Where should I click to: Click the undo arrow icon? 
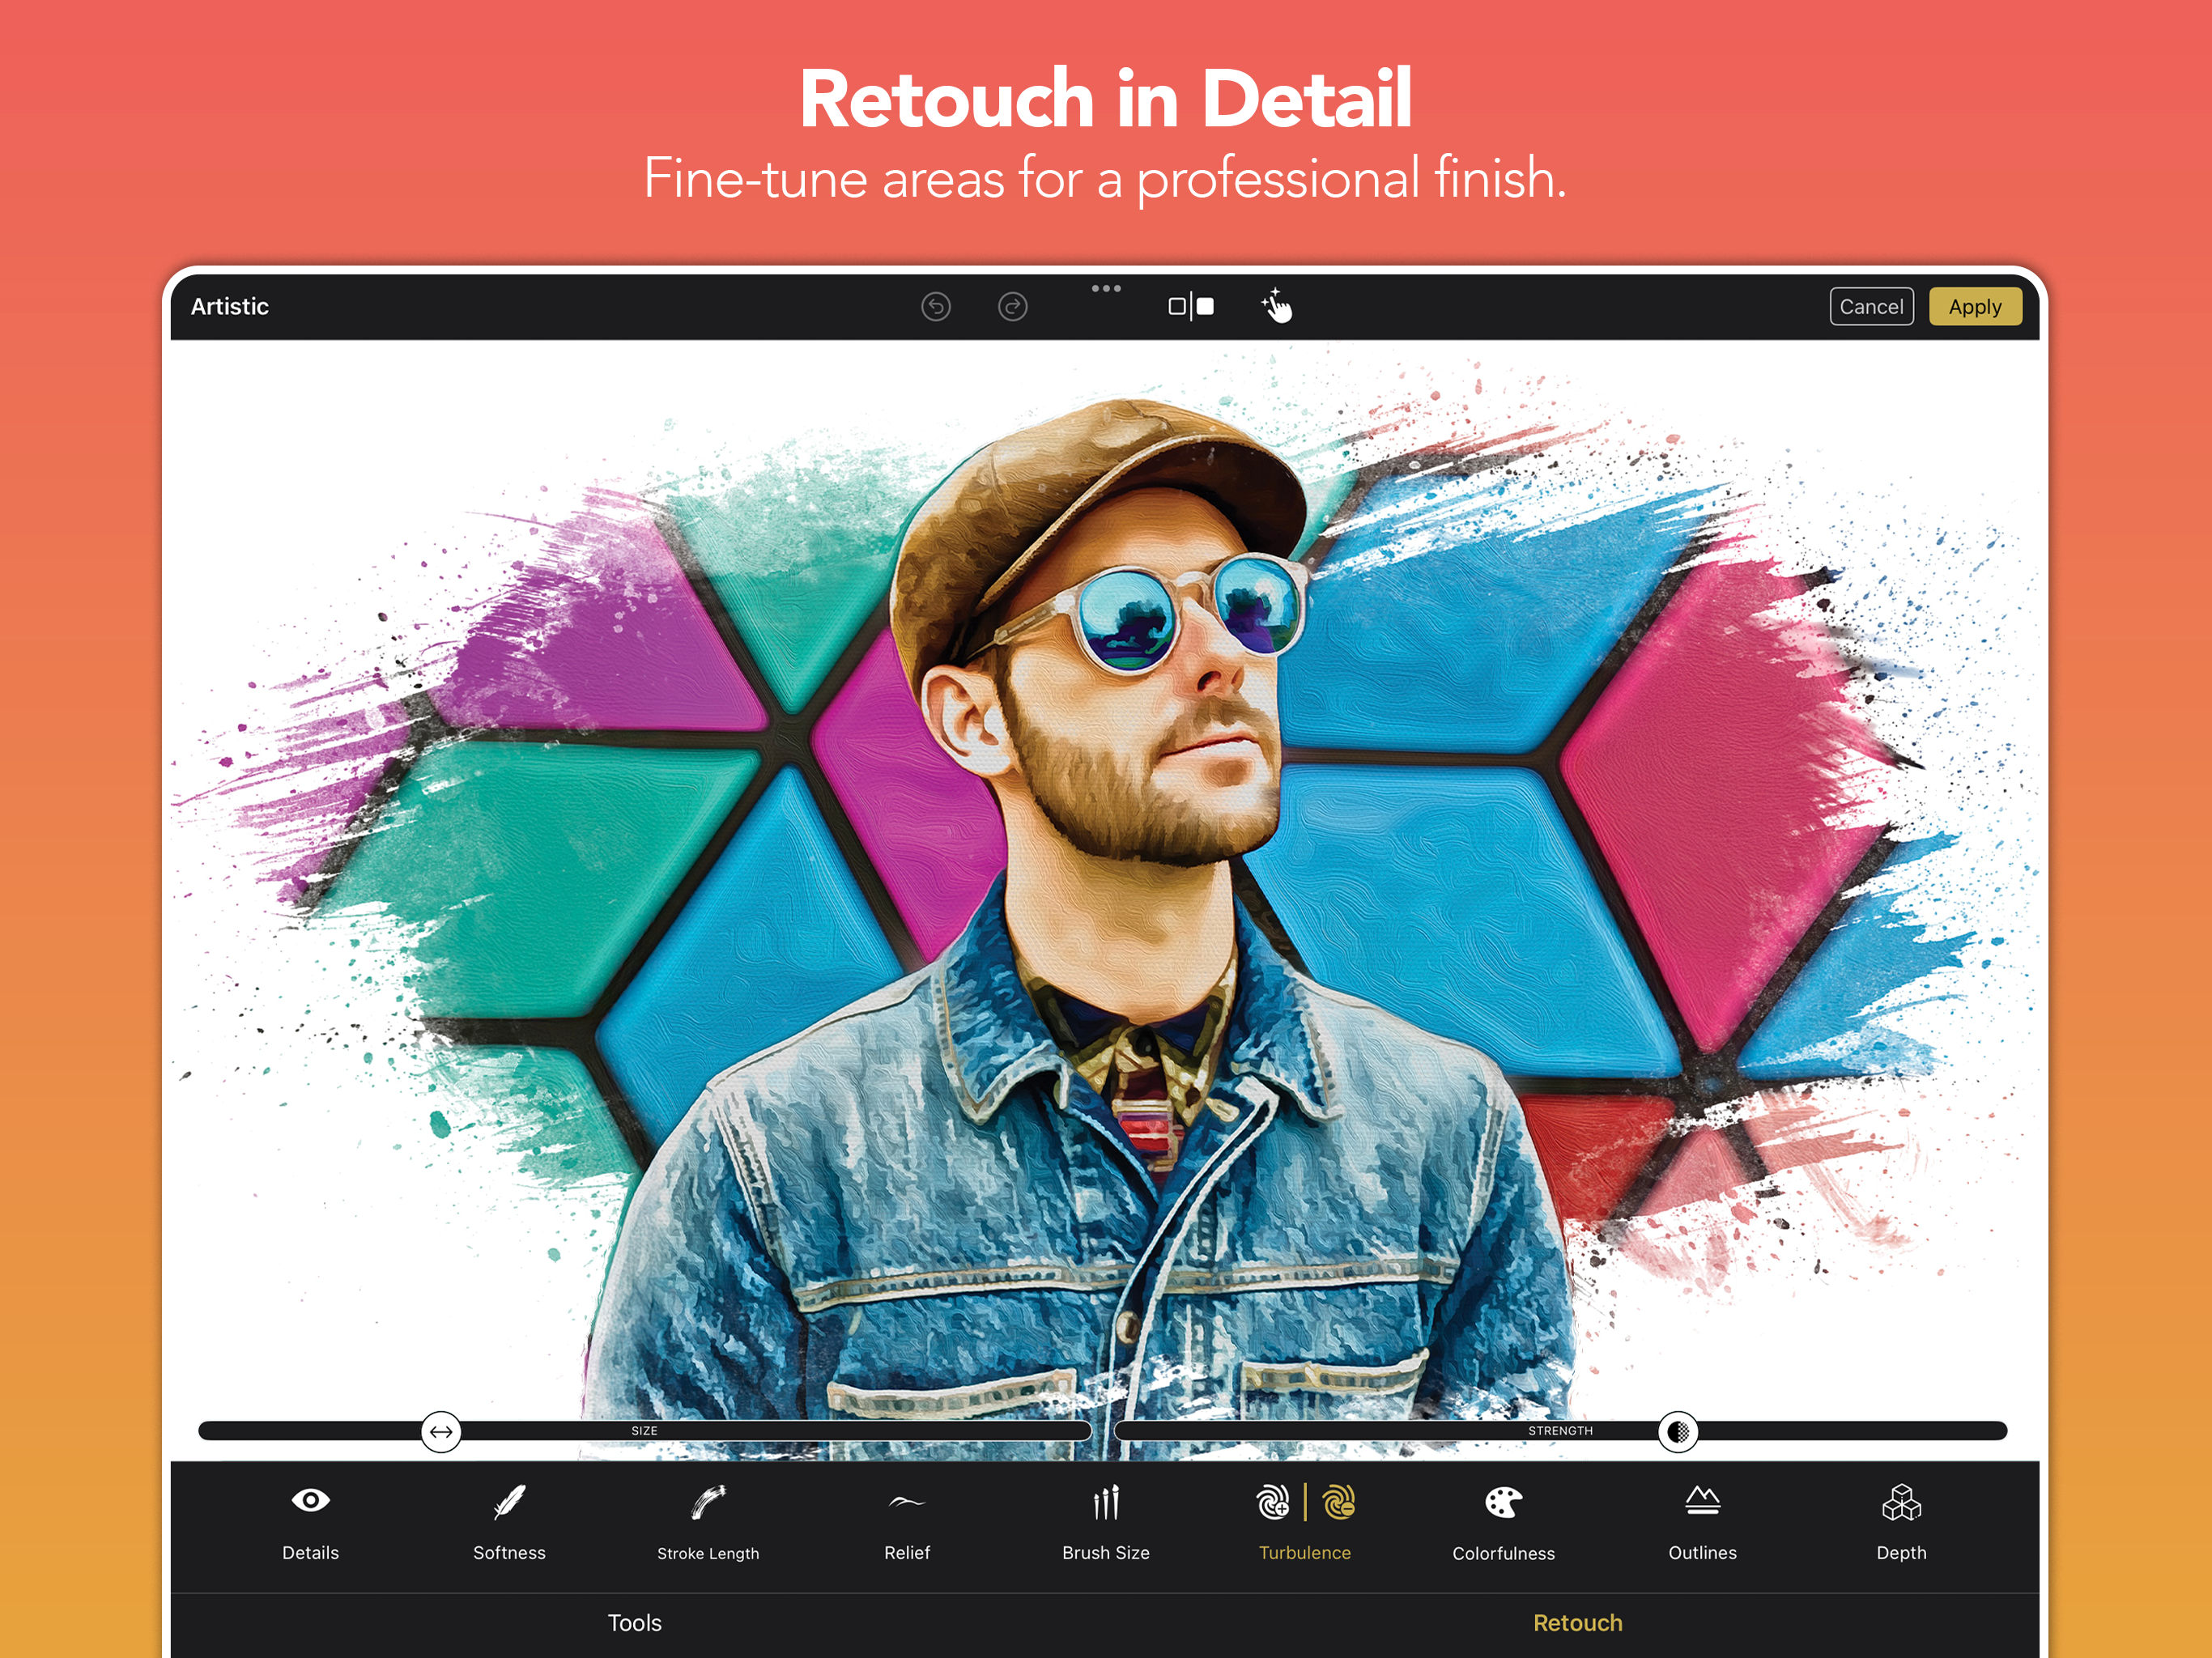936,306
